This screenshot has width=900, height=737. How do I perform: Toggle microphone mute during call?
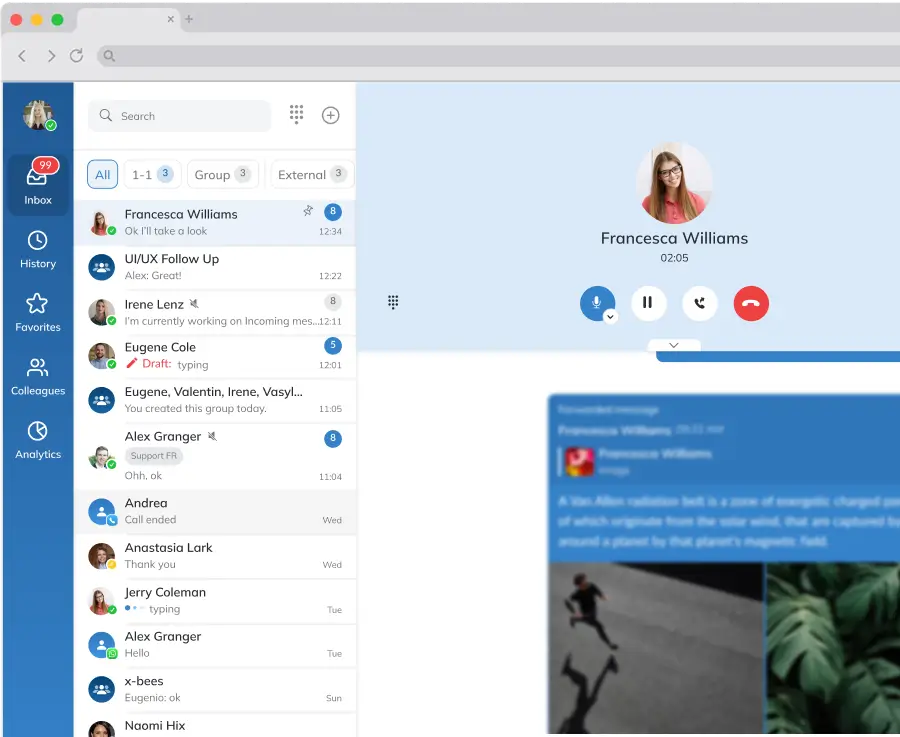(x=596, y=301)
